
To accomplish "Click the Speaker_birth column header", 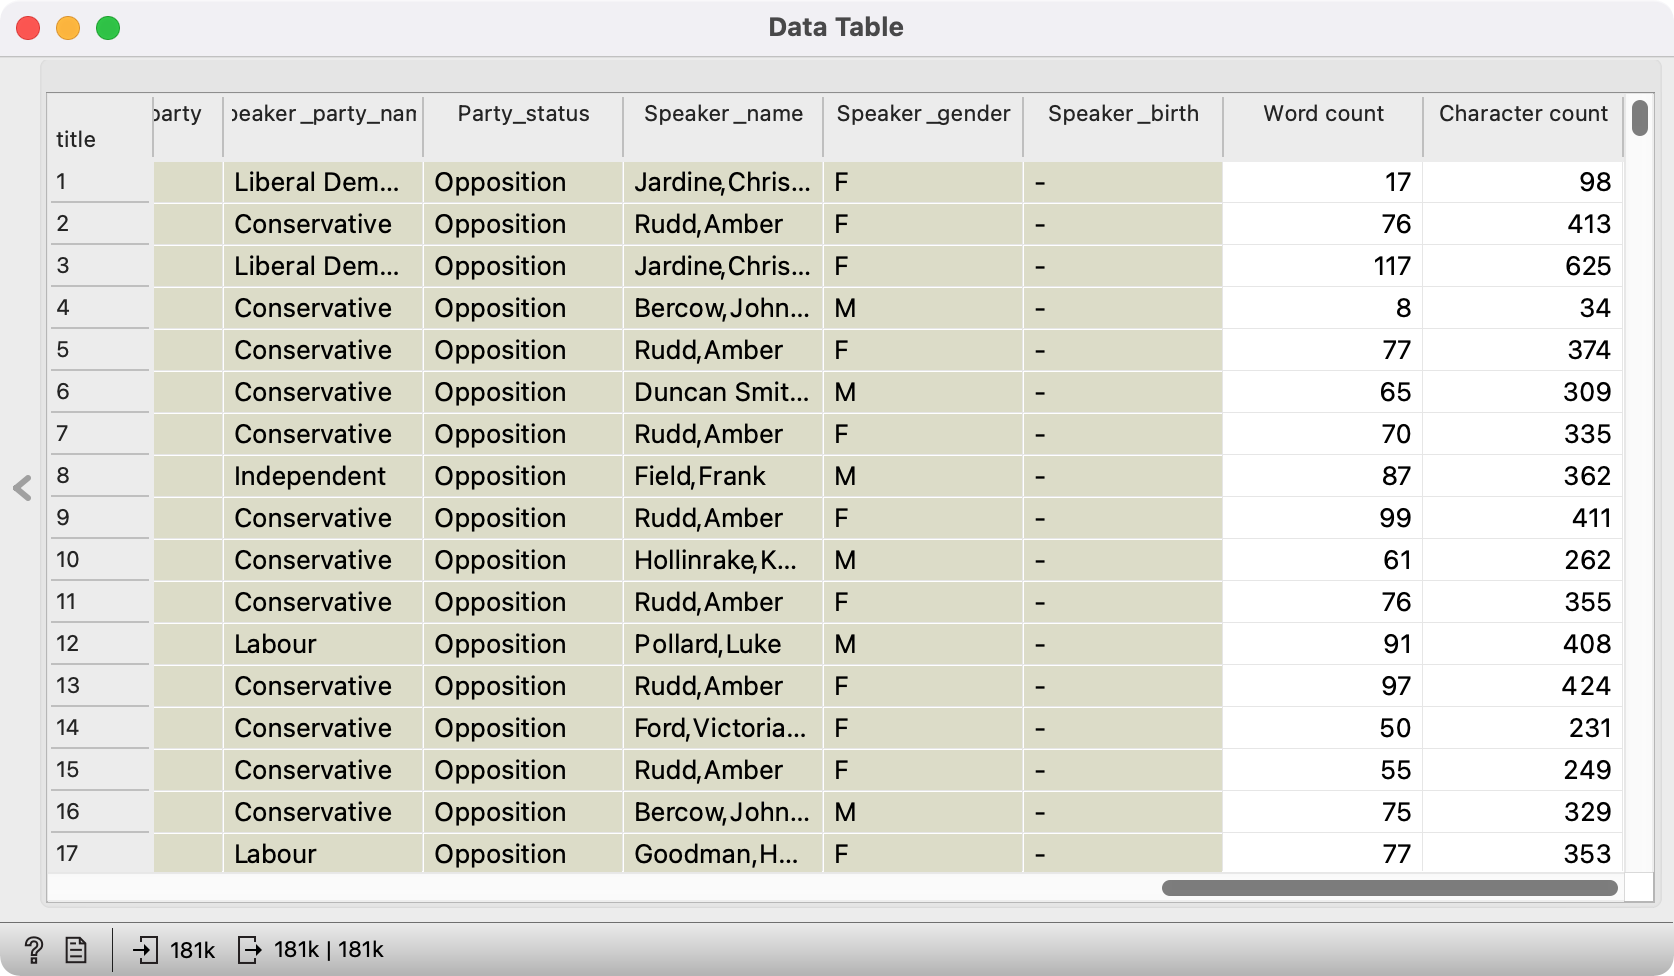I will click(x=1122, y=114).
